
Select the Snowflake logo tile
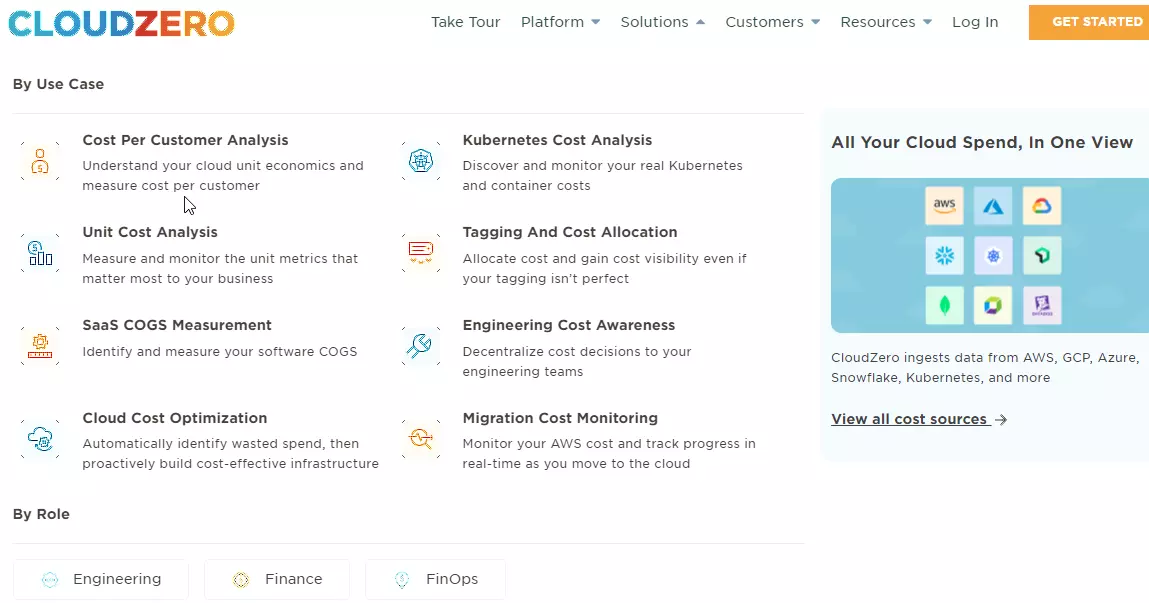(x=943, y=255)
